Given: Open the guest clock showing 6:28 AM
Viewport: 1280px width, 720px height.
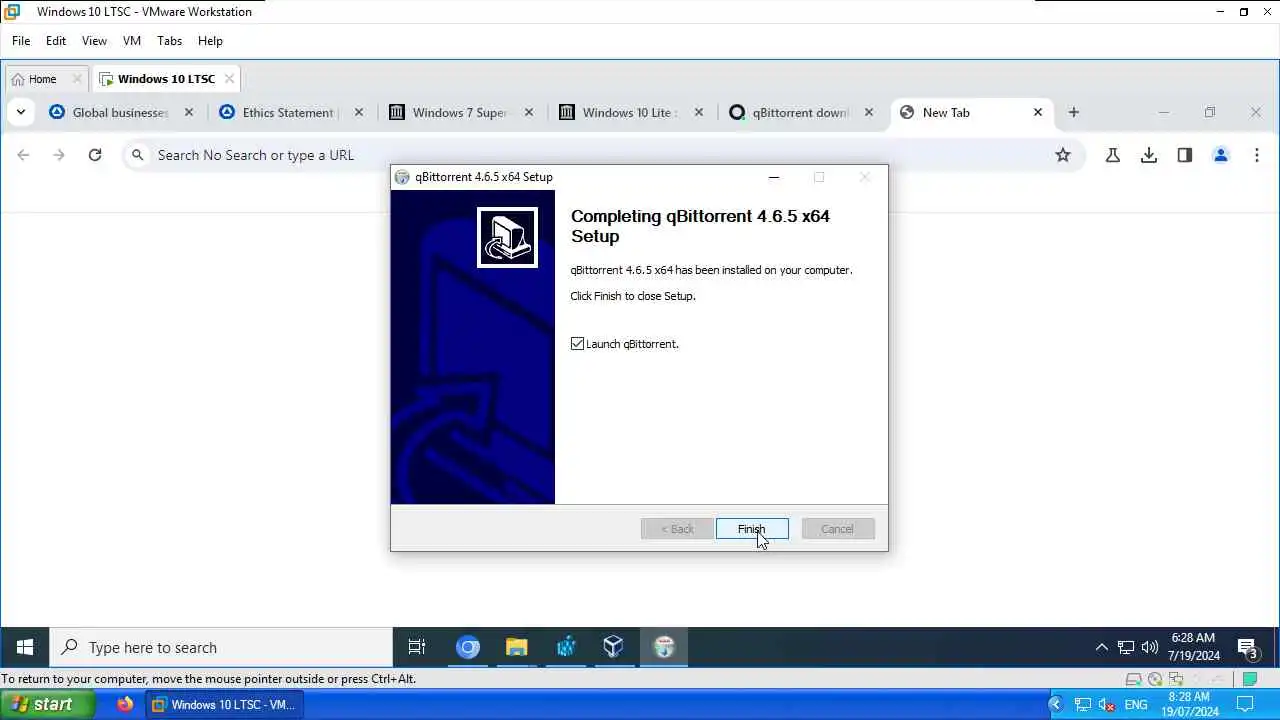Looking at the screenshot, I should point(1193,647).
